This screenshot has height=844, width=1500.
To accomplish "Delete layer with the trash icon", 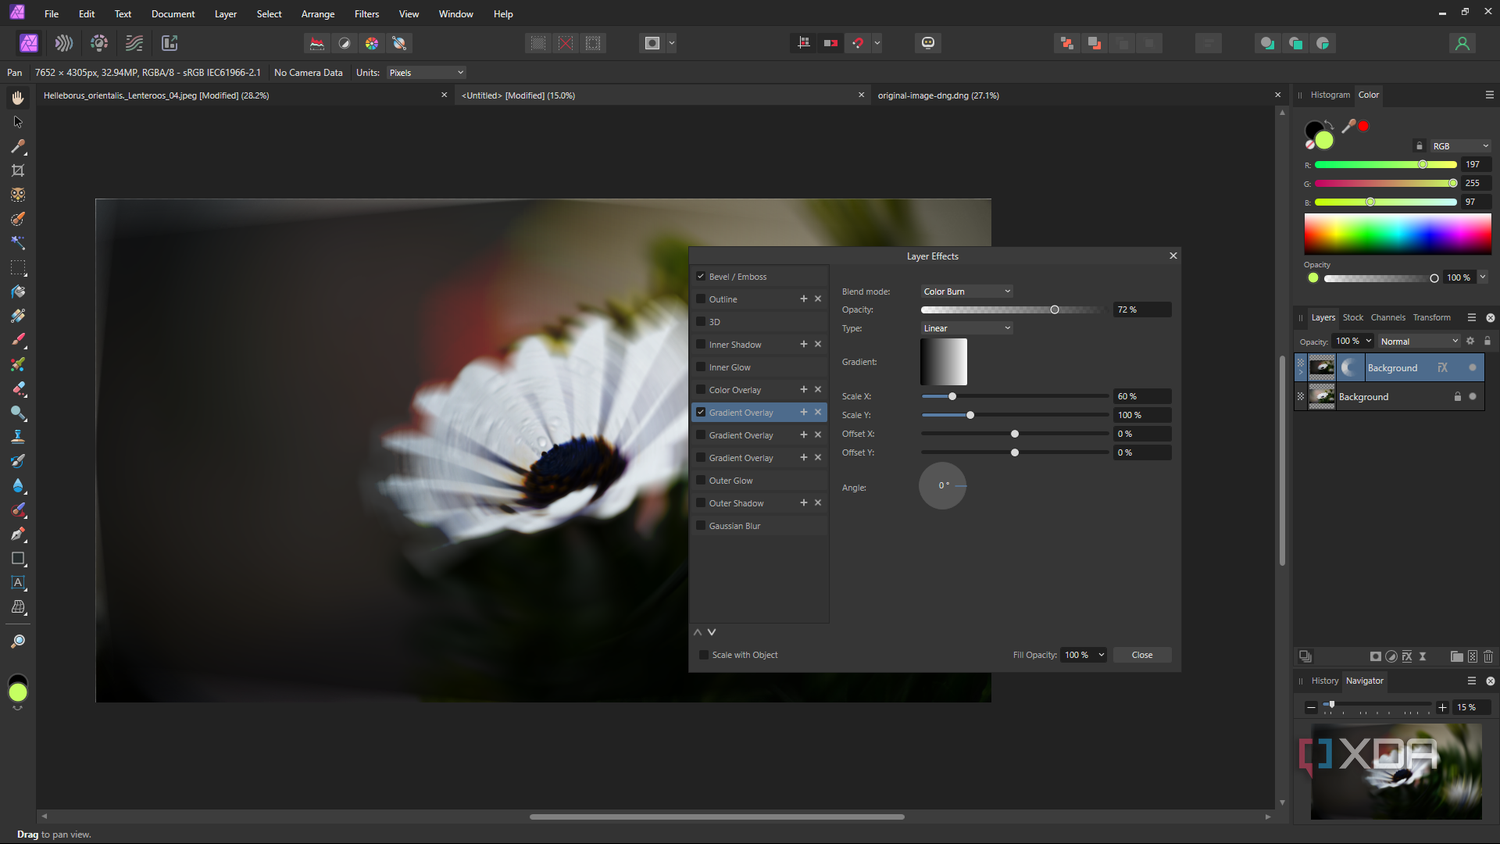I will tap(1488, 656).
